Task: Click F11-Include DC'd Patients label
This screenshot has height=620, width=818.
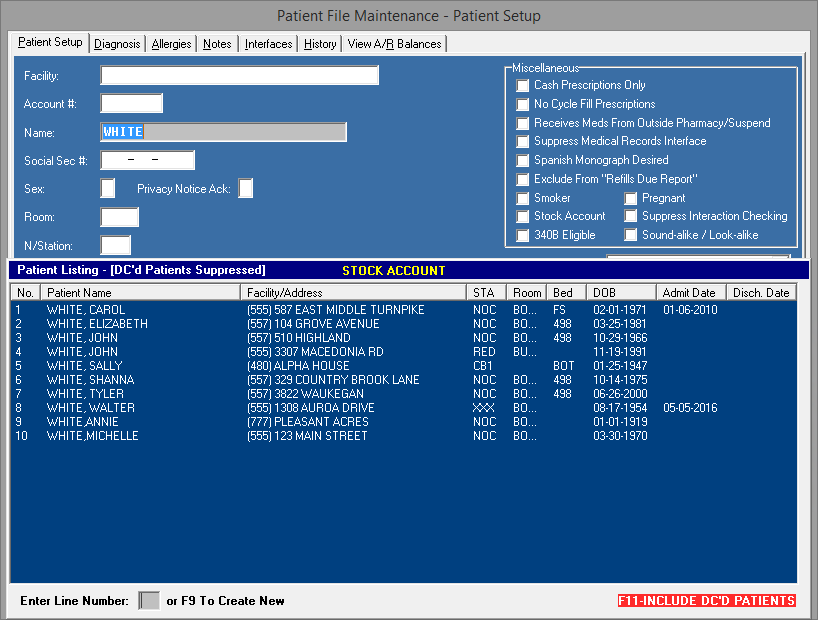Action: pyautogui.click(x=706, y=601)
